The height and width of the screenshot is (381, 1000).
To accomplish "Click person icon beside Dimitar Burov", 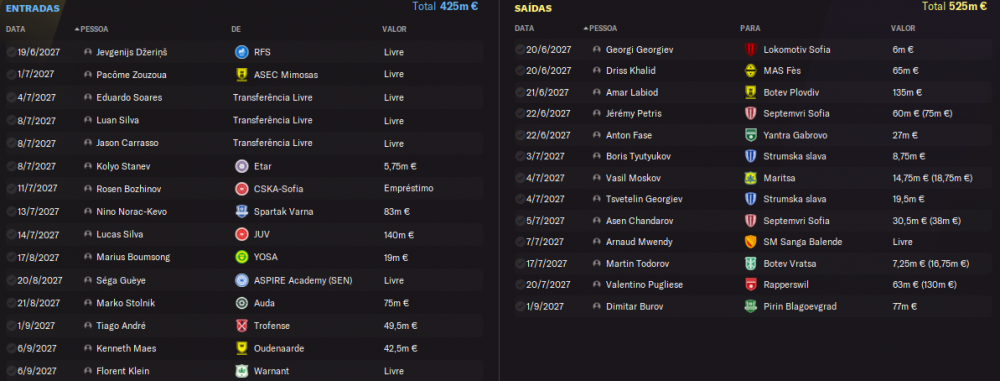I will point(597,306).
